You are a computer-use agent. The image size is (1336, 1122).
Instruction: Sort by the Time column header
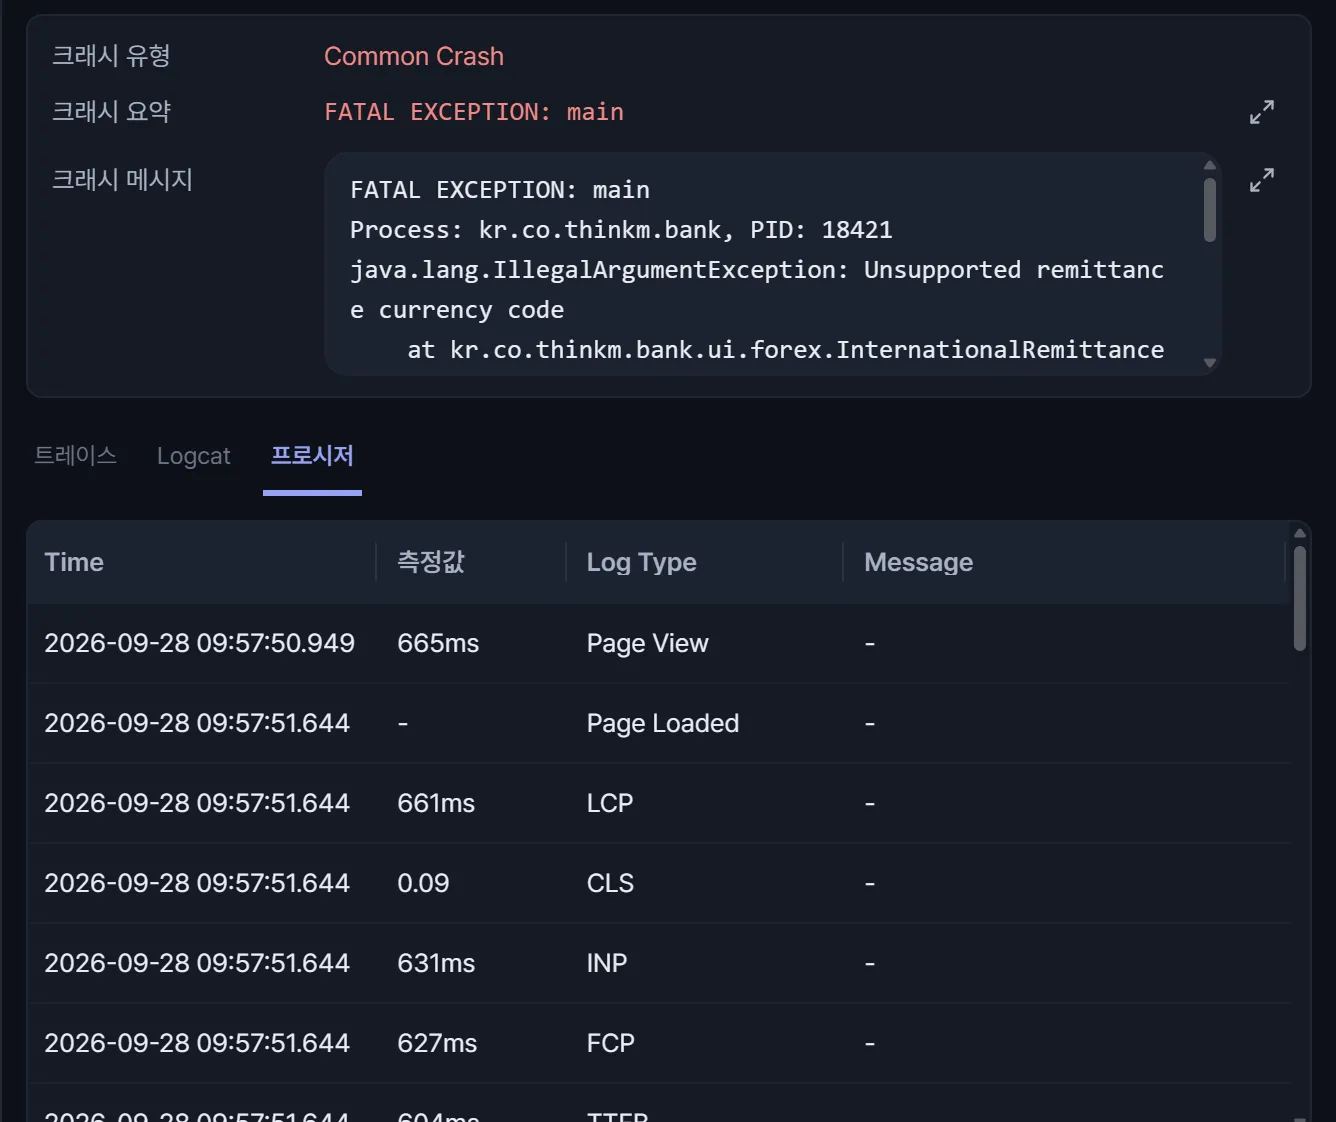tap(74, 562)
